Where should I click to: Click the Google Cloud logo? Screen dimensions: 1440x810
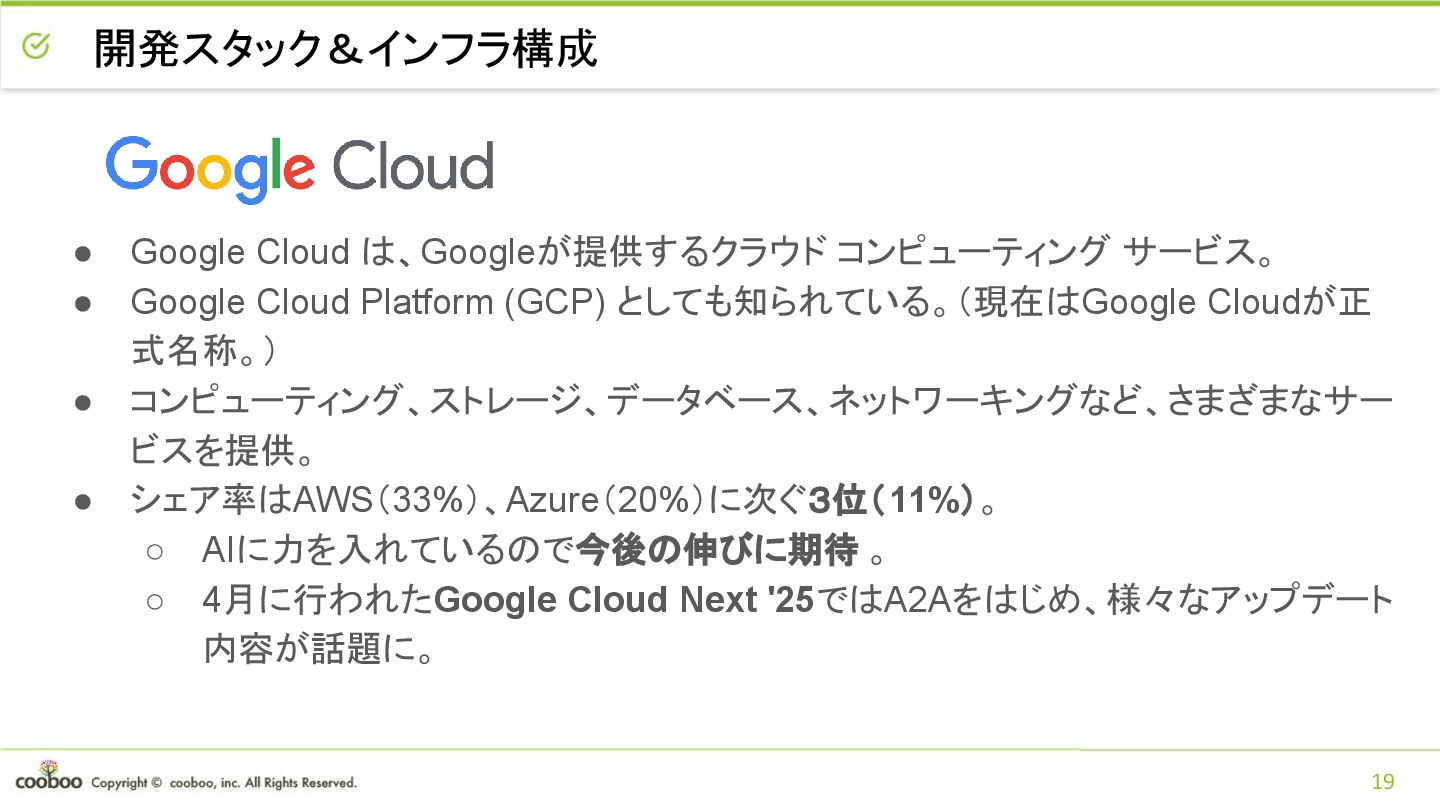click(299, 169)
